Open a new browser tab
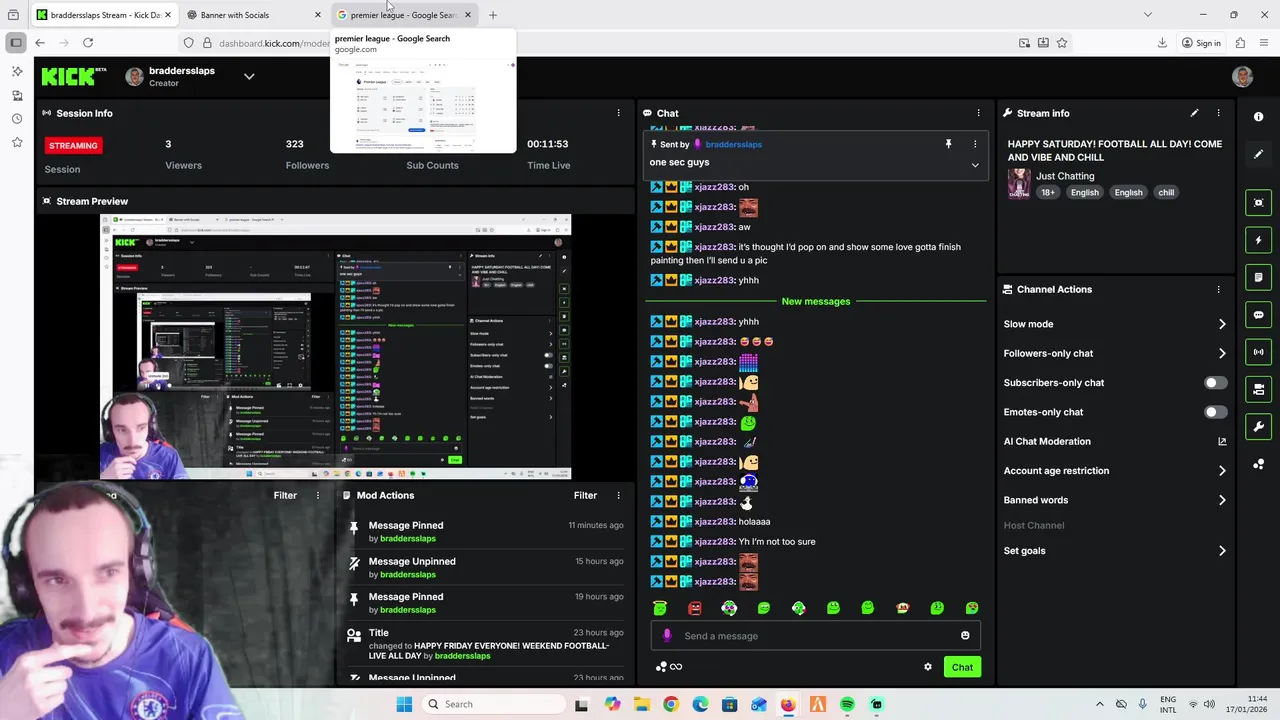The image size is (1280, 720). click(x=492, y=15)
